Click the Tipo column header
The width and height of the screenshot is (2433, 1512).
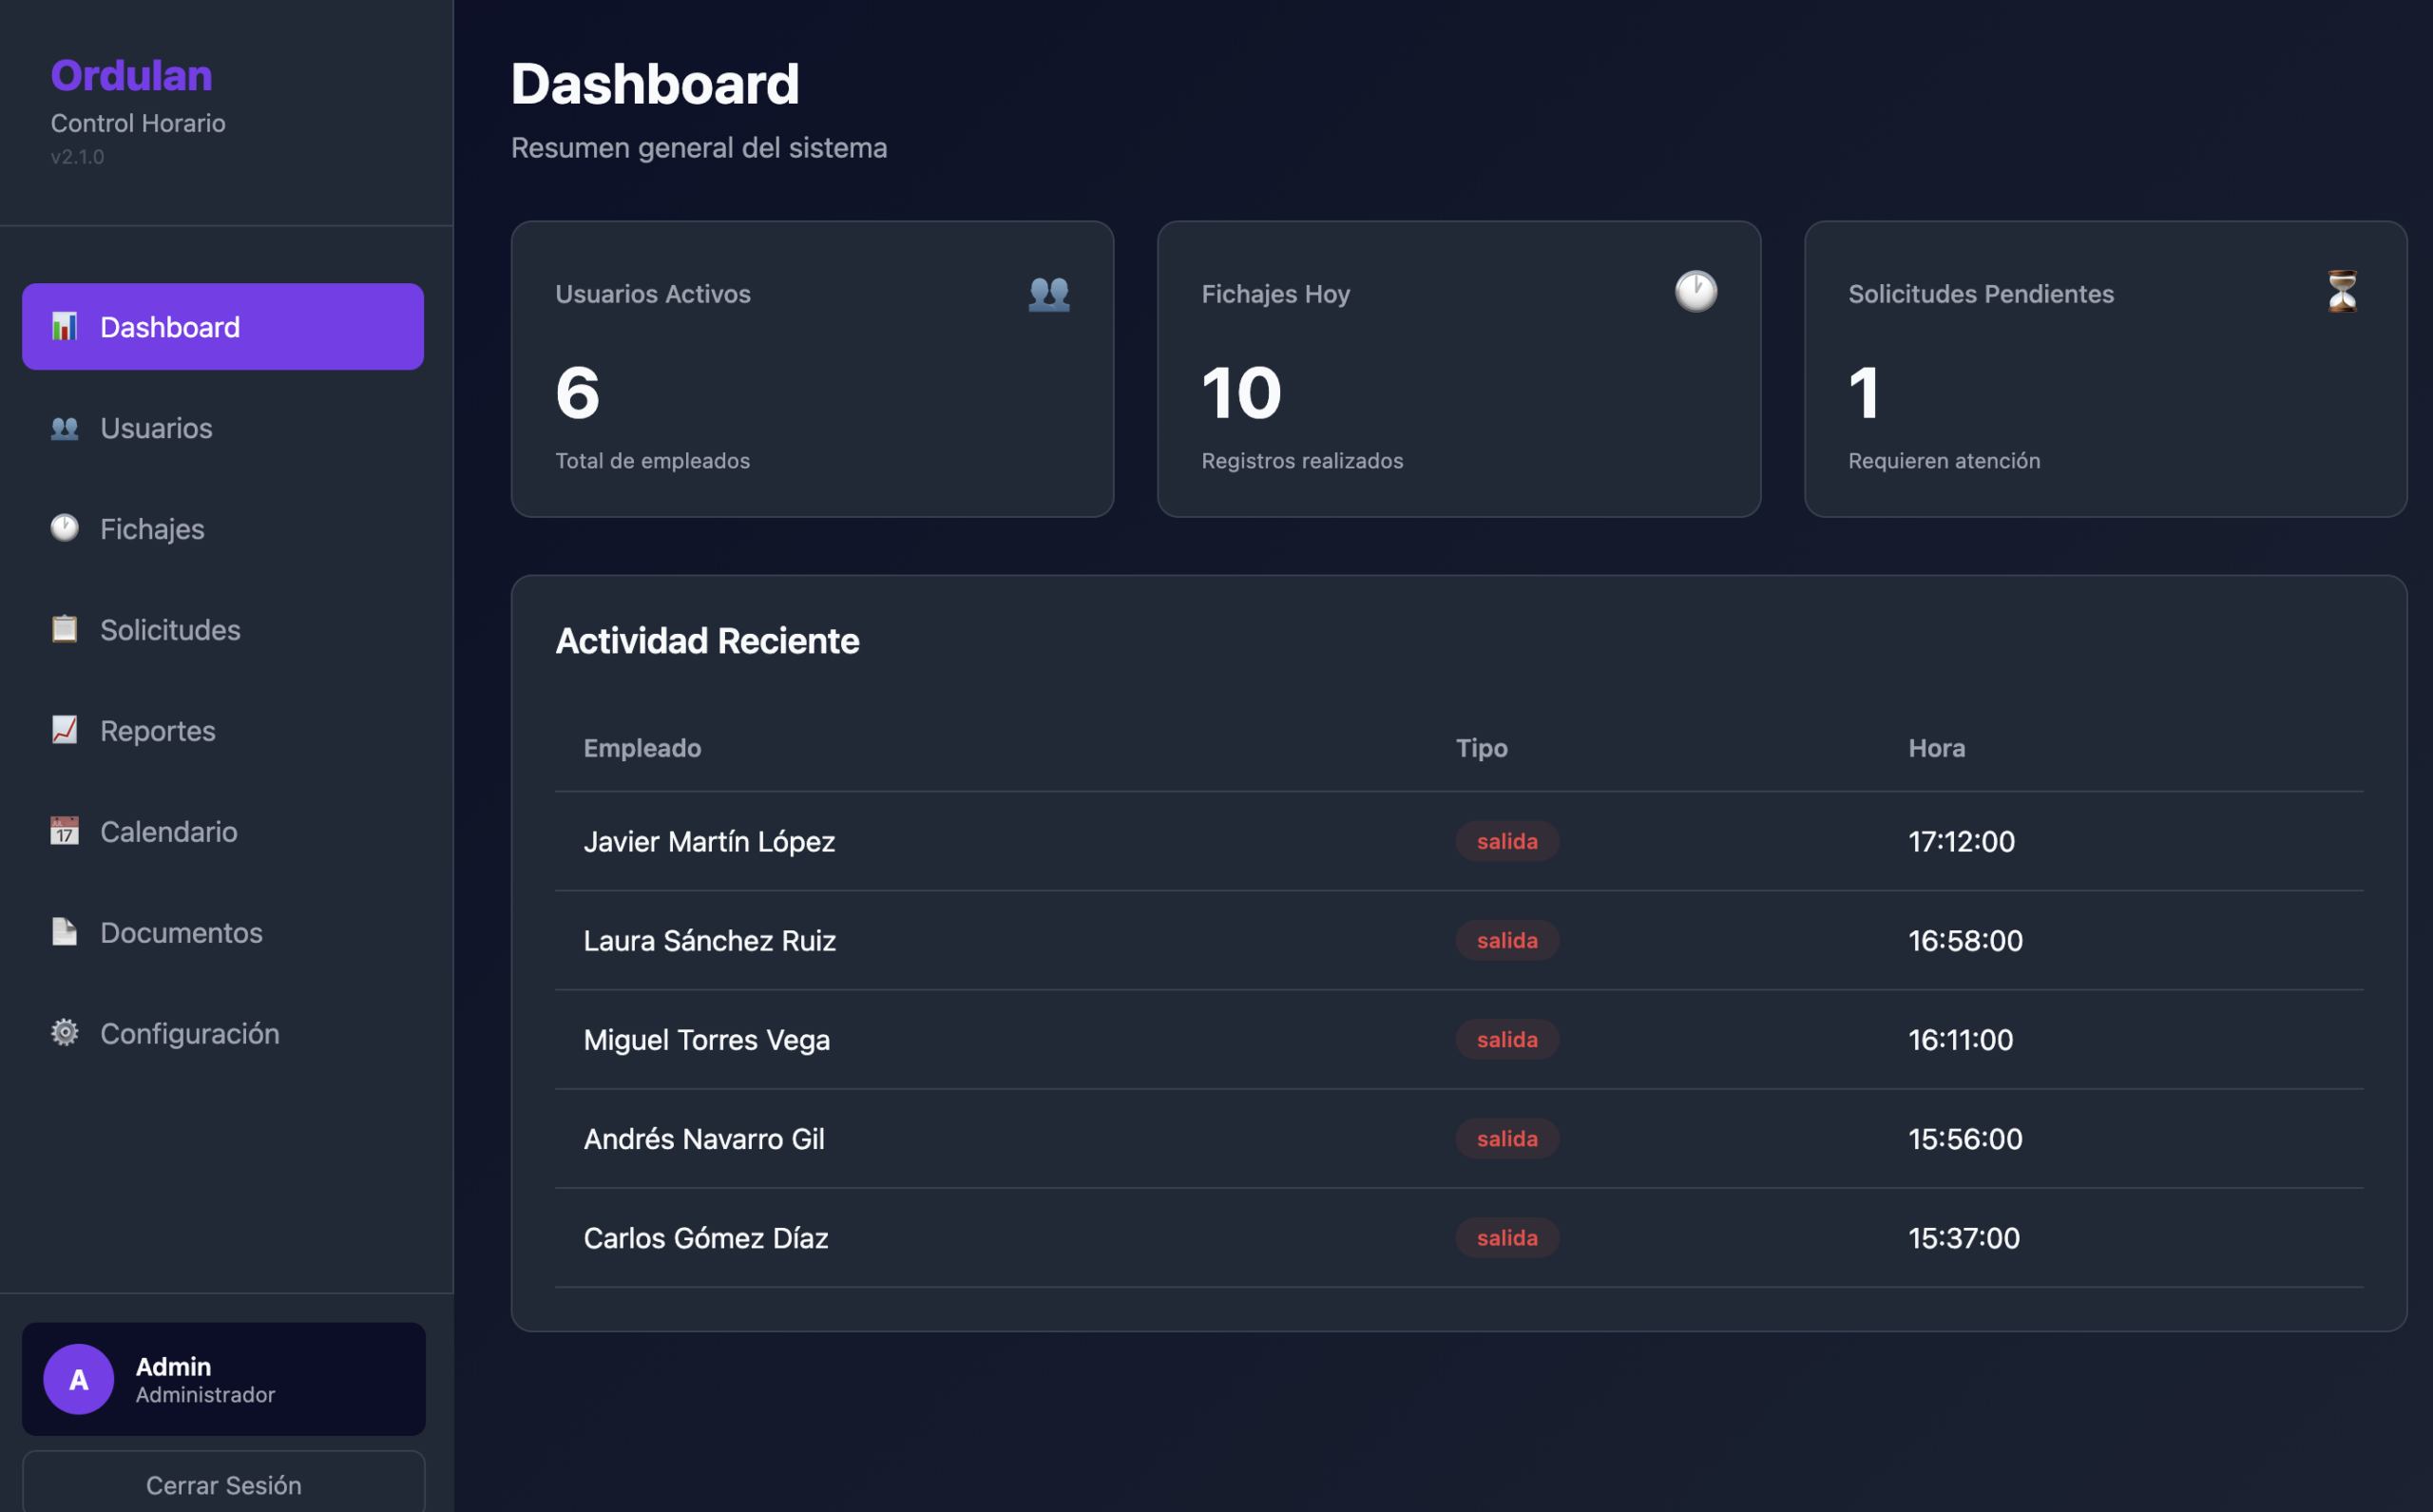pyautogui.click(x=1481, y=748)
